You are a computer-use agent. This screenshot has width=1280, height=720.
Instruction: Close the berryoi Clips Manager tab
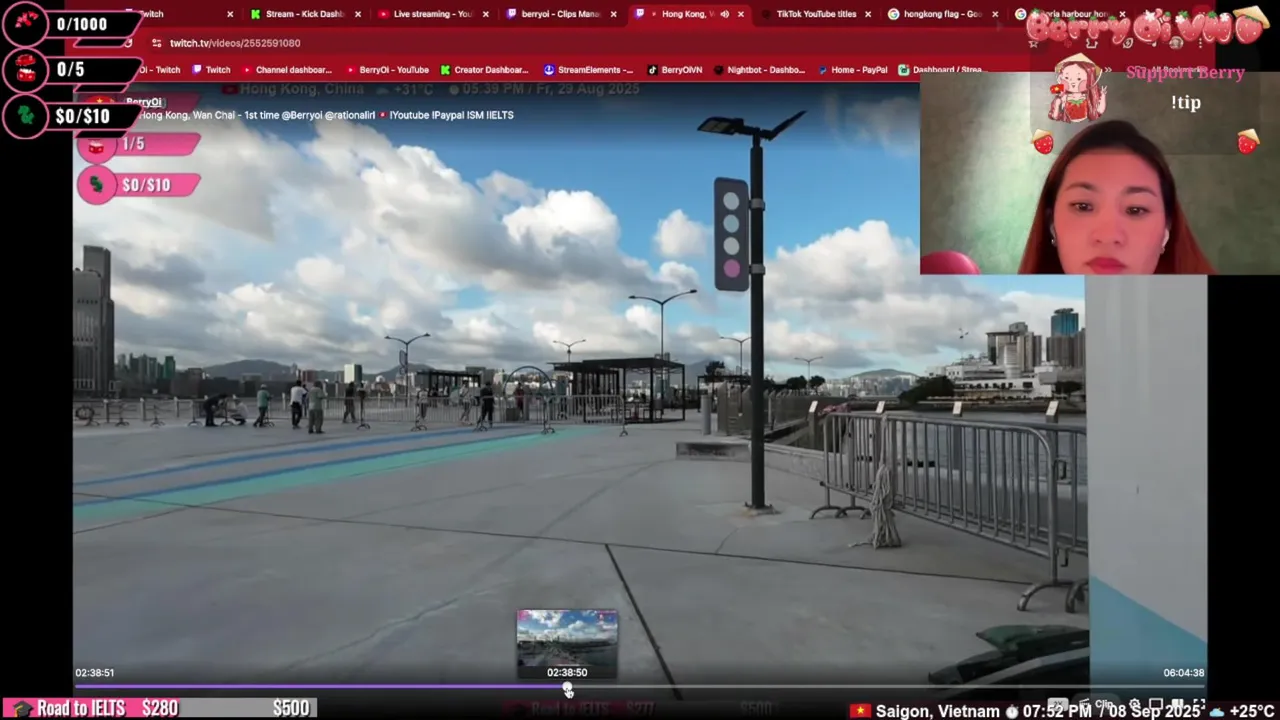(x=614, y=14)
